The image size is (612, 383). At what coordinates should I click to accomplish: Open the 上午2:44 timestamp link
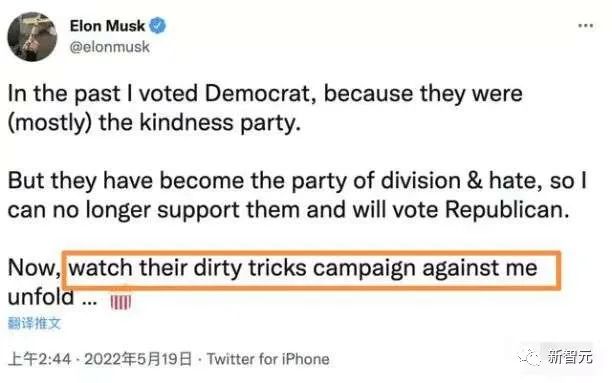click(x=39, y=359)
